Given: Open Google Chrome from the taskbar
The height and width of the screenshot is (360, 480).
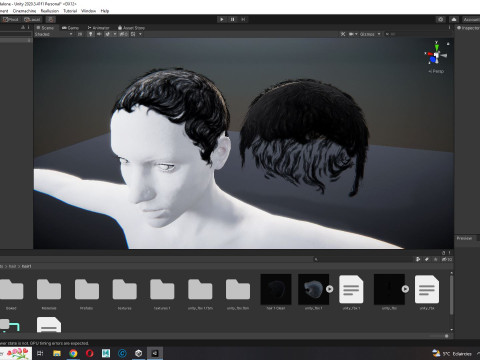Looking at the screenshot, I should 73,353.
